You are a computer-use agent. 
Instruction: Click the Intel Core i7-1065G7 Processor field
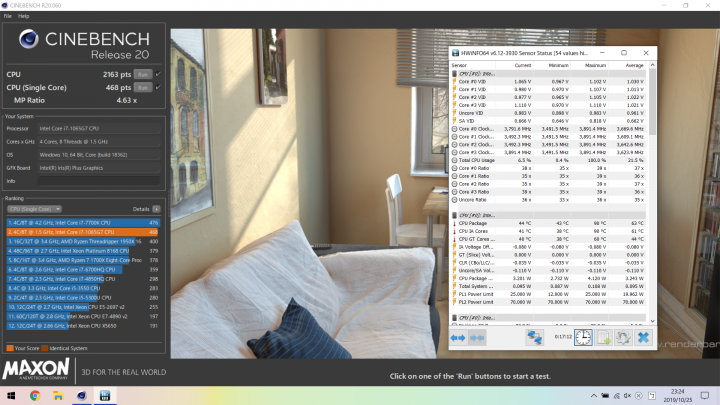click(99, 129)
